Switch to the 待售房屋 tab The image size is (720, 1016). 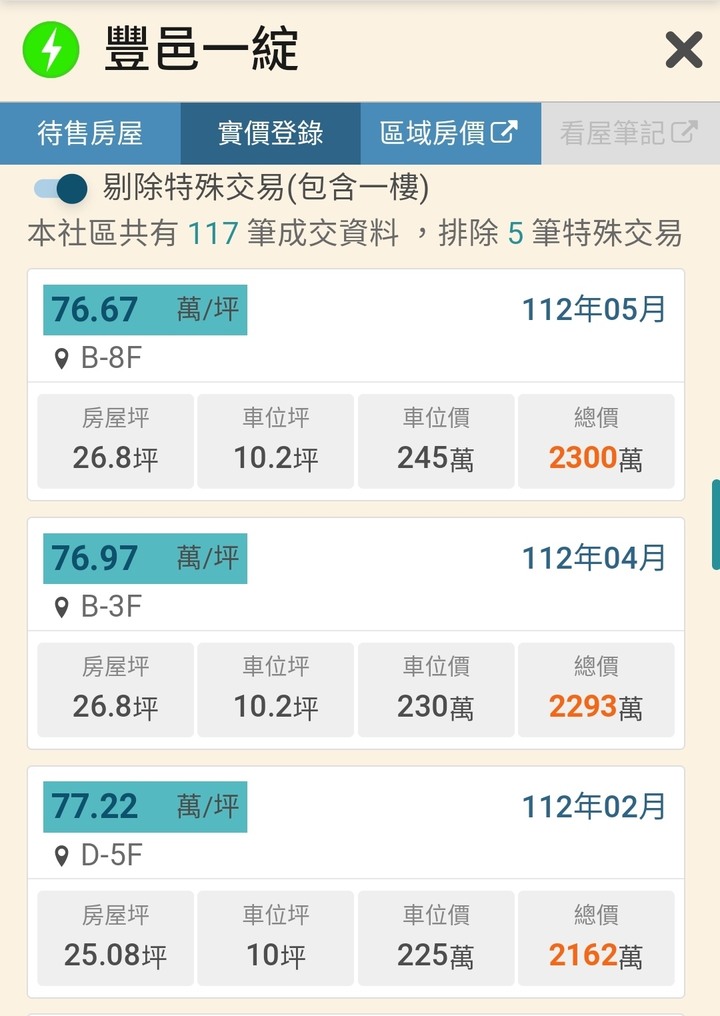pyautogui.click(x=90, y=133)
